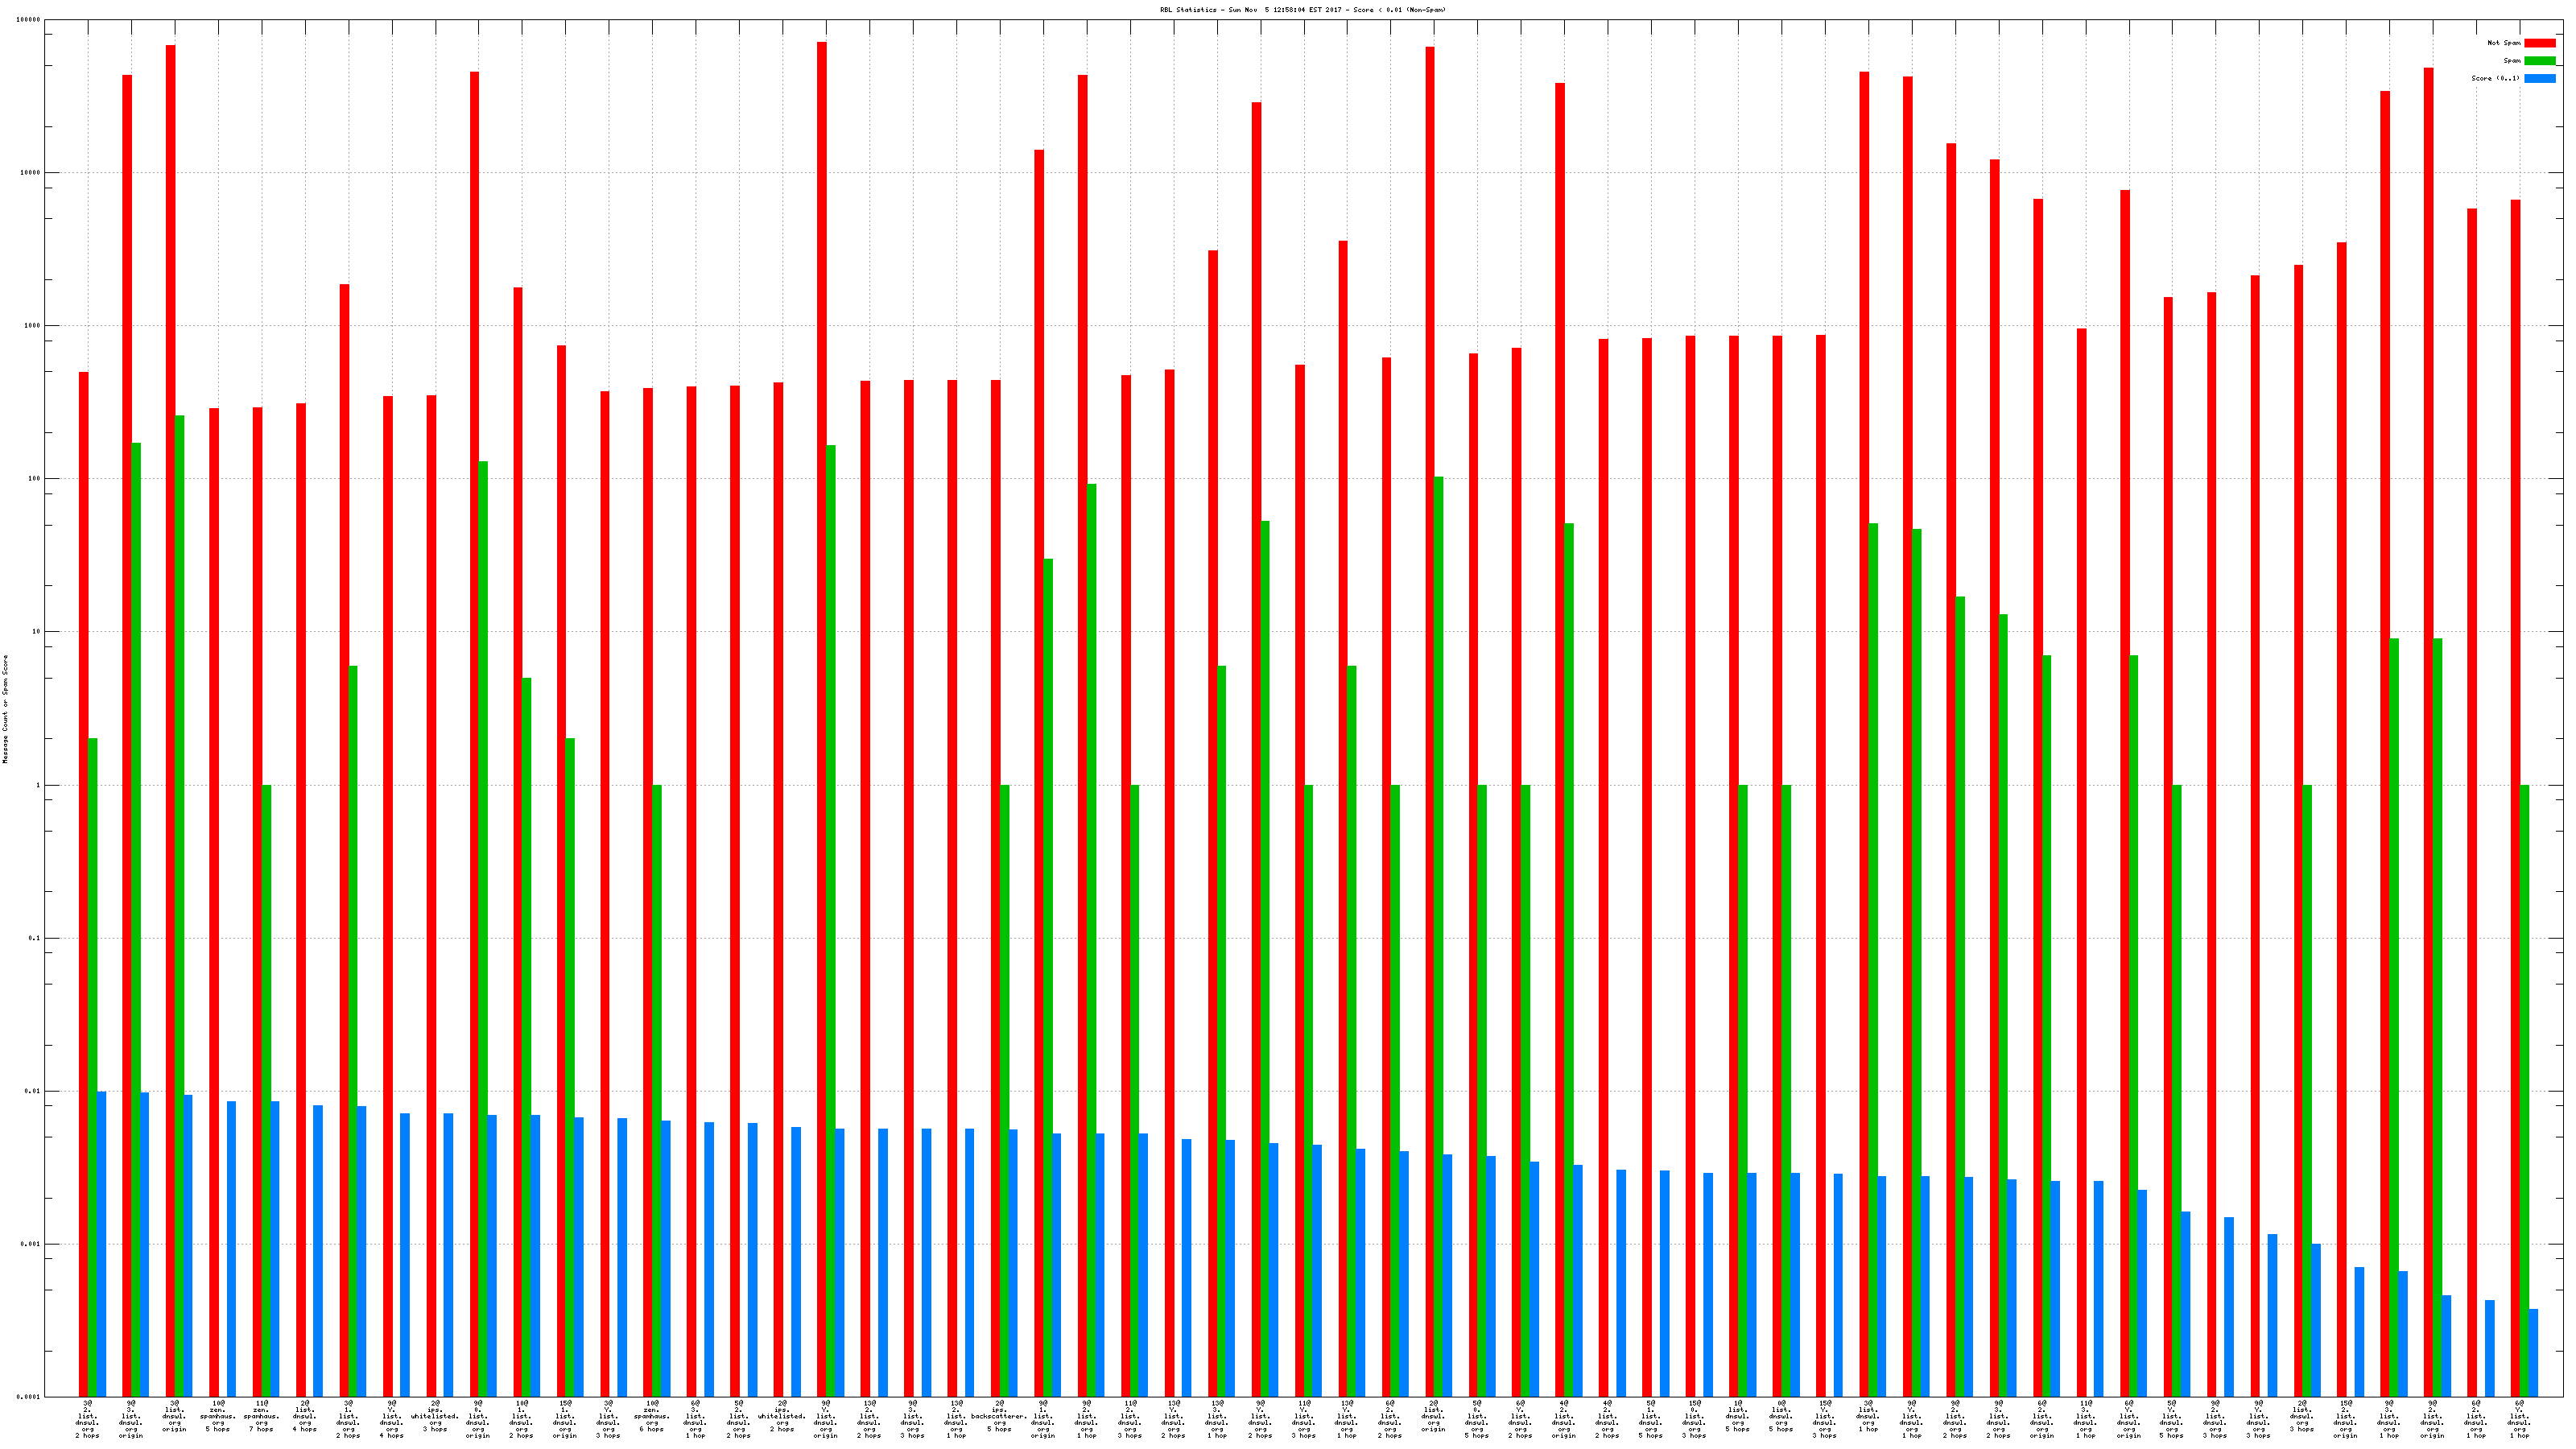Click the 0.1 y-axis tick label

[x=35, y=938]
